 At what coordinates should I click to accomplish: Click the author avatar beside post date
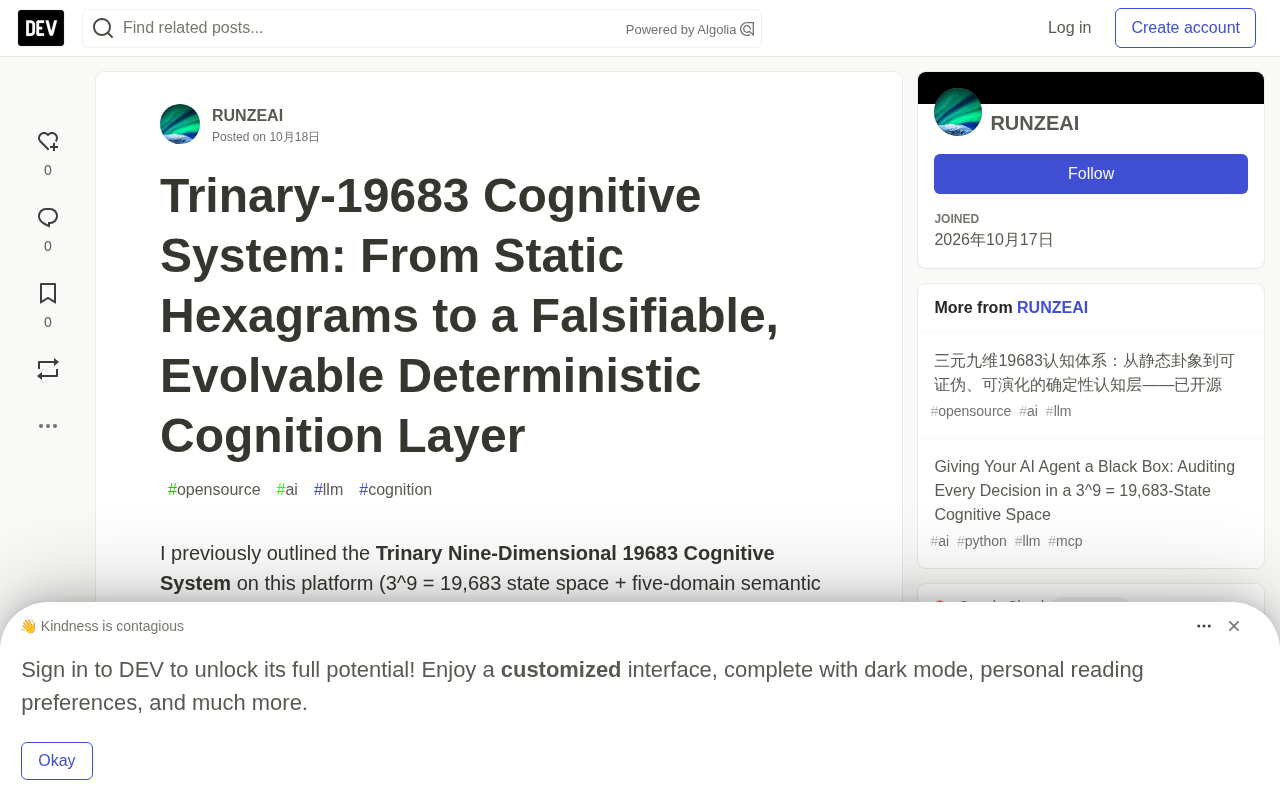(x=180, y=124)
